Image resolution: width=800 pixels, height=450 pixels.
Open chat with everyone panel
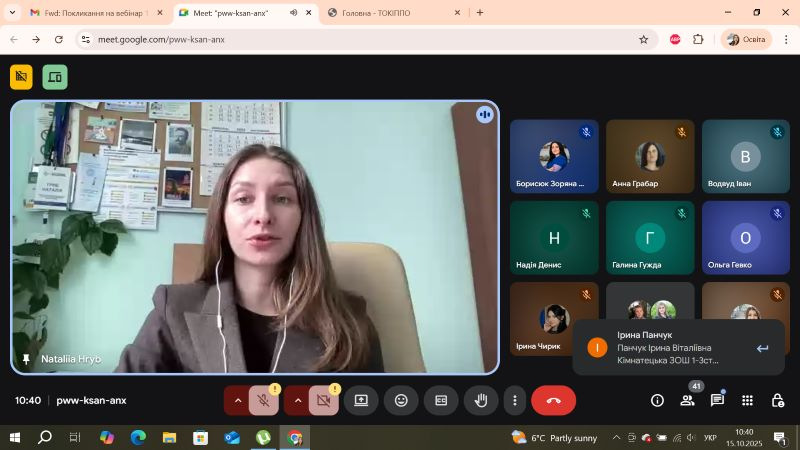pos(717,400)
